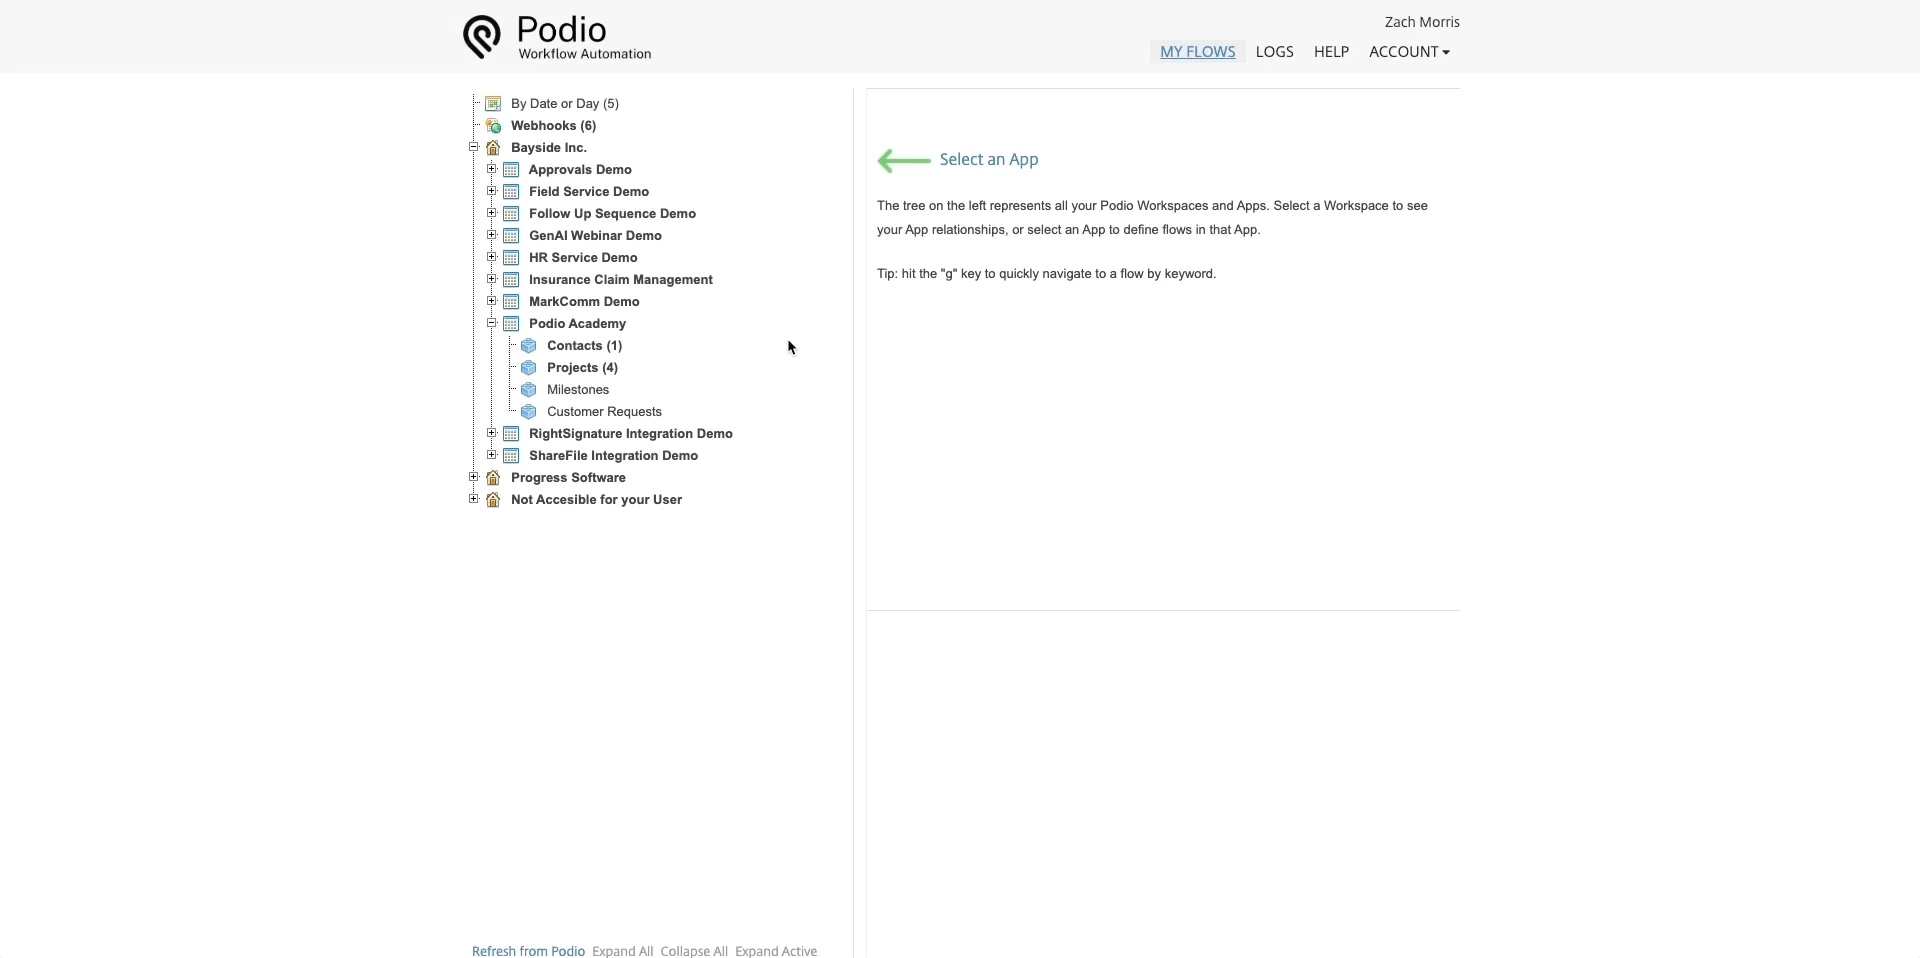1920x958 pixels.
Task: Select the RightSignature Integration Demo label
Action: [631, 434]
